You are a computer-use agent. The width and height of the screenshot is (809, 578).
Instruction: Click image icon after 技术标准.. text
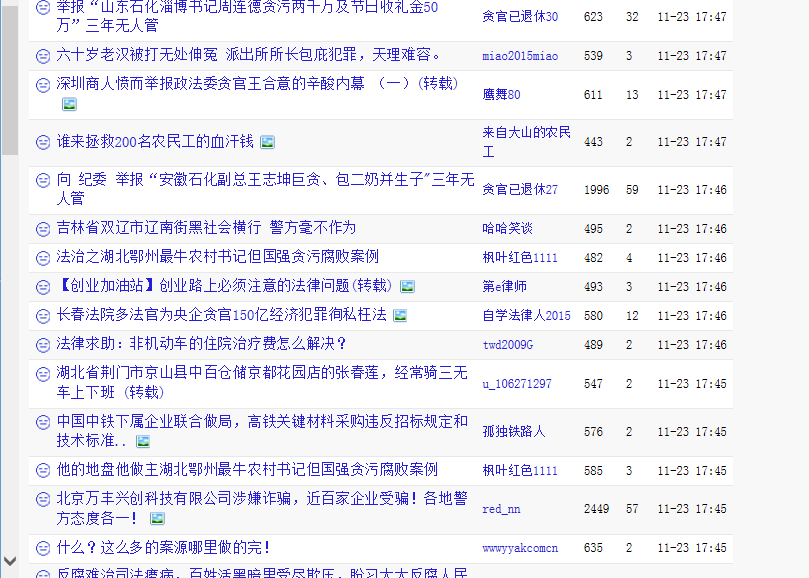(x=143, y=441)
